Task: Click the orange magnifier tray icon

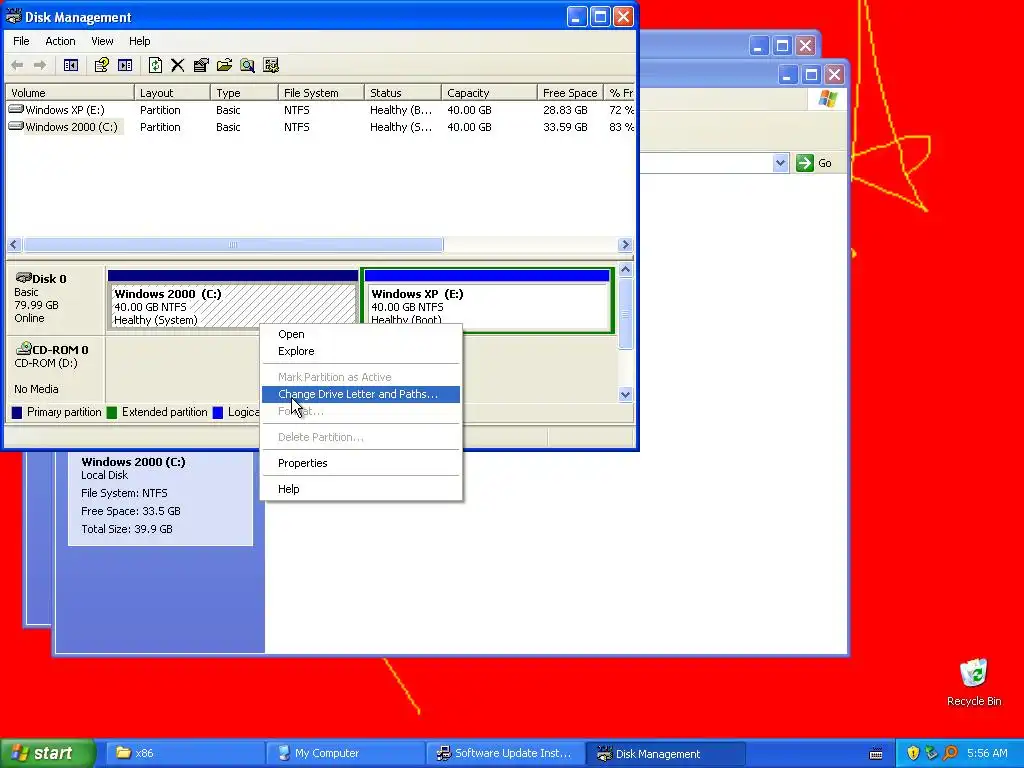Action: click(950, 753)
